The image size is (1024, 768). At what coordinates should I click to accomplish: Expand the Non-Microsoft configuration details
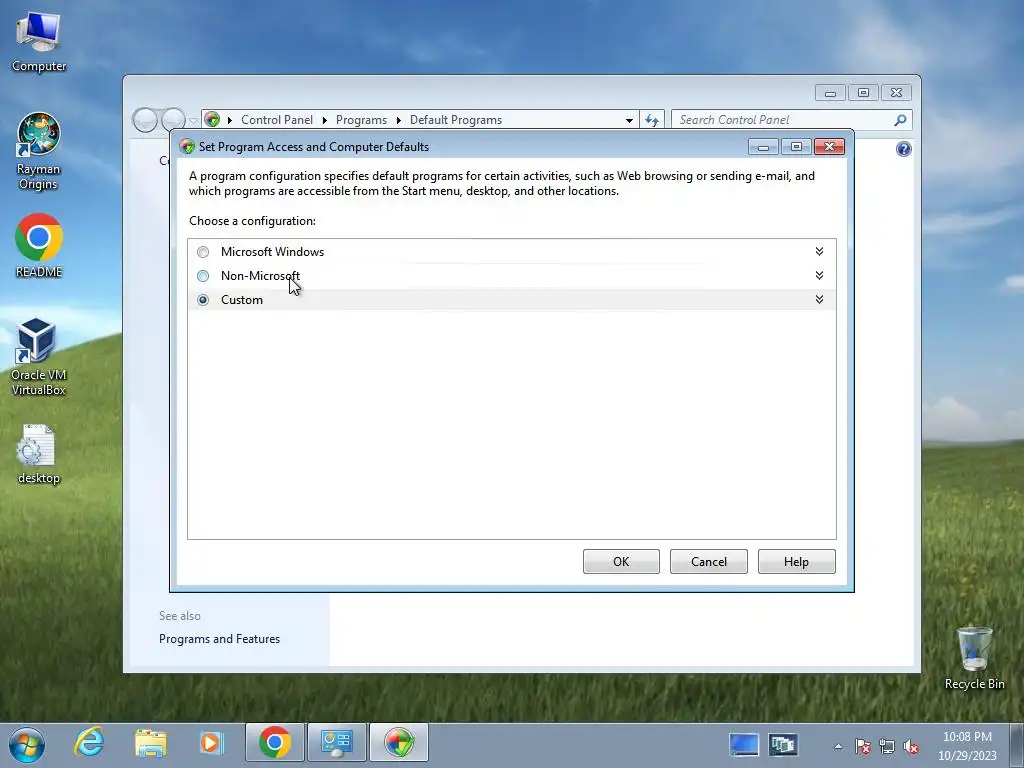(x=819, y=276)
